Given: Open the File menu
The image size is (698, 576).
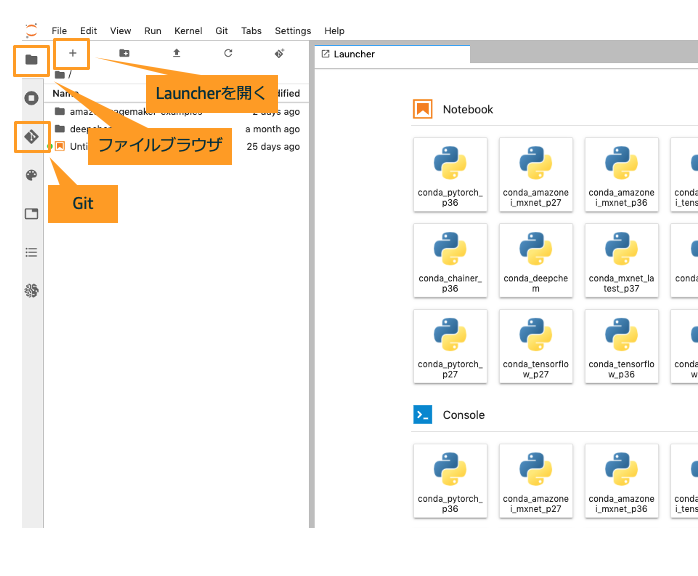Looking at the screenshot, I should (x=59, y=31).
